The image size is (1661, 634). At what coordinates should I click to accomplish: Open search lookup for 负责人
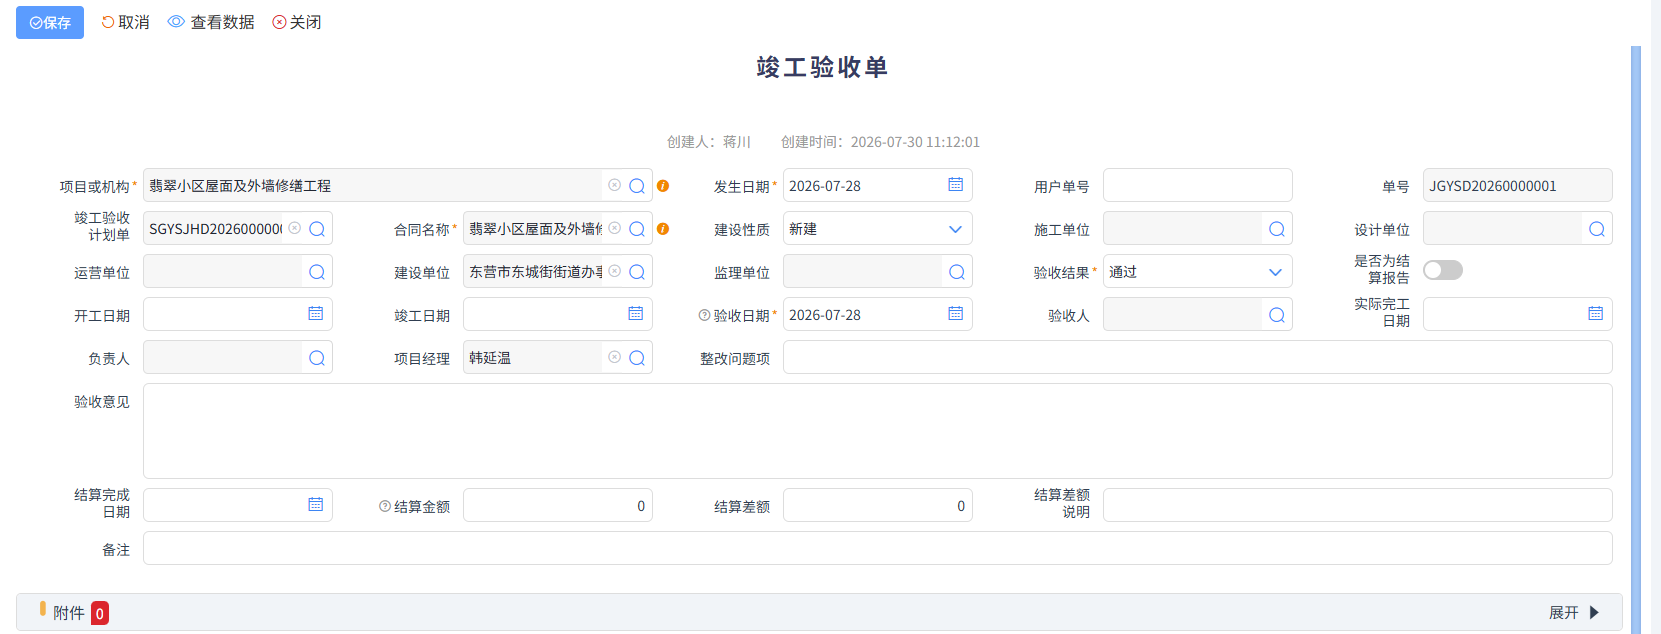(x=317, y=358)
